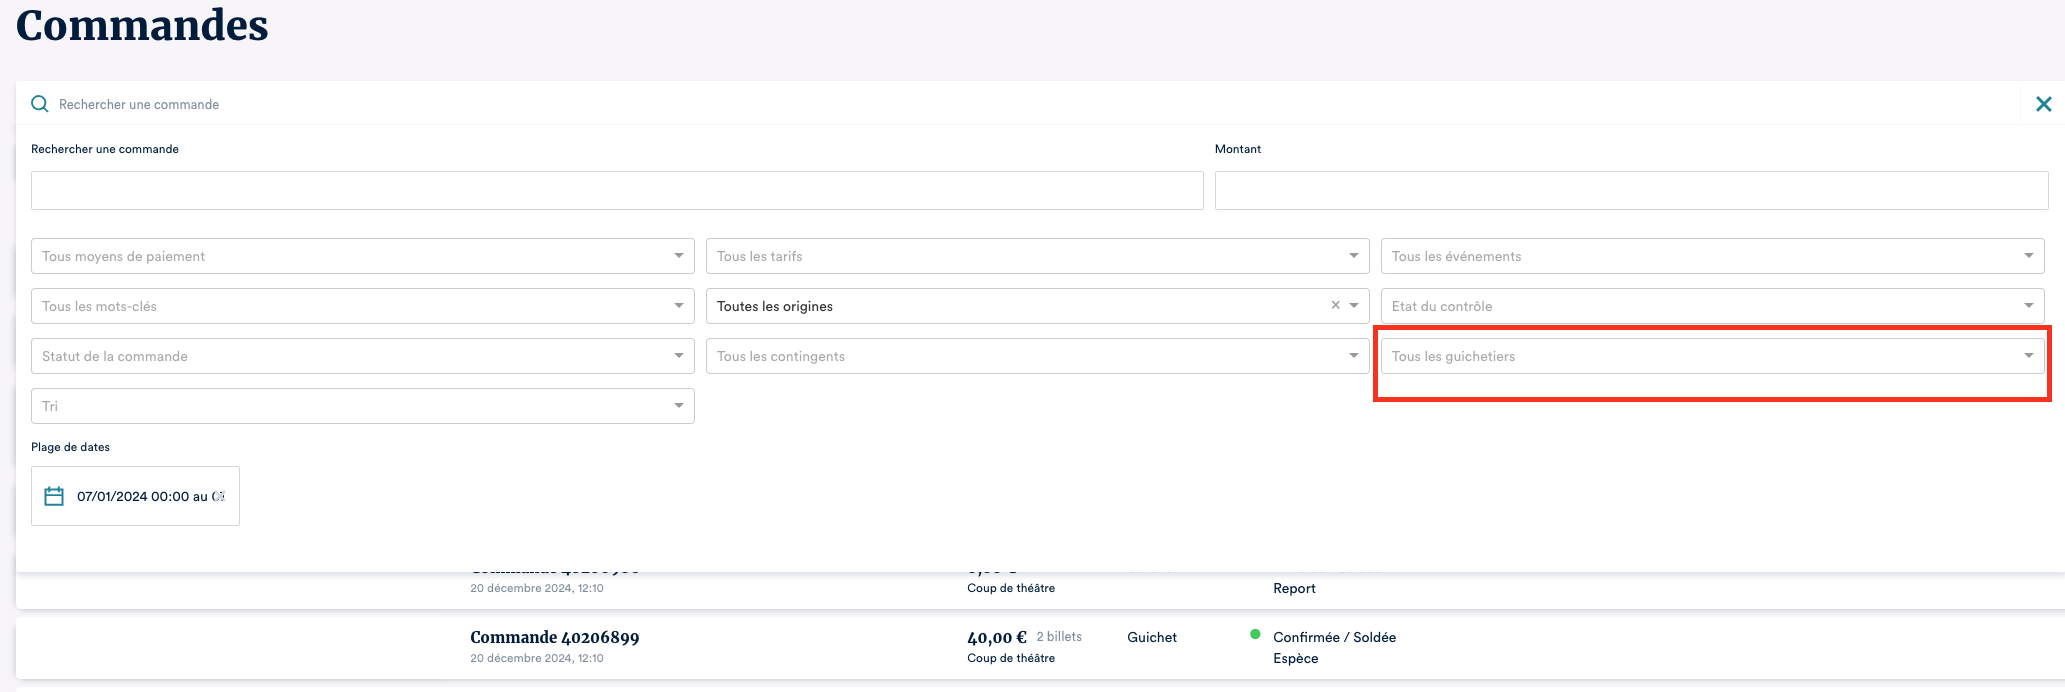
Task: Click the 'Rechercher une commande' text field
Action: pos(616,190)
